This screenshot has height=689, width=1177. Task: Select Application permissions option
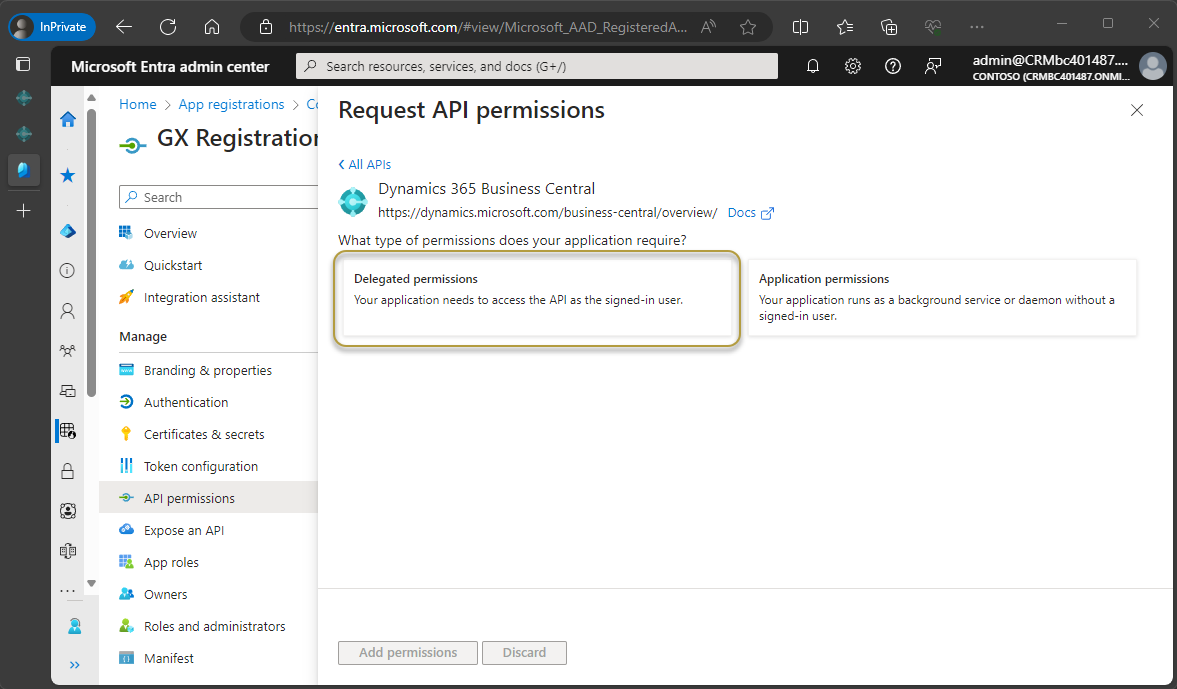pyautogui.click(x=942, y=298)
